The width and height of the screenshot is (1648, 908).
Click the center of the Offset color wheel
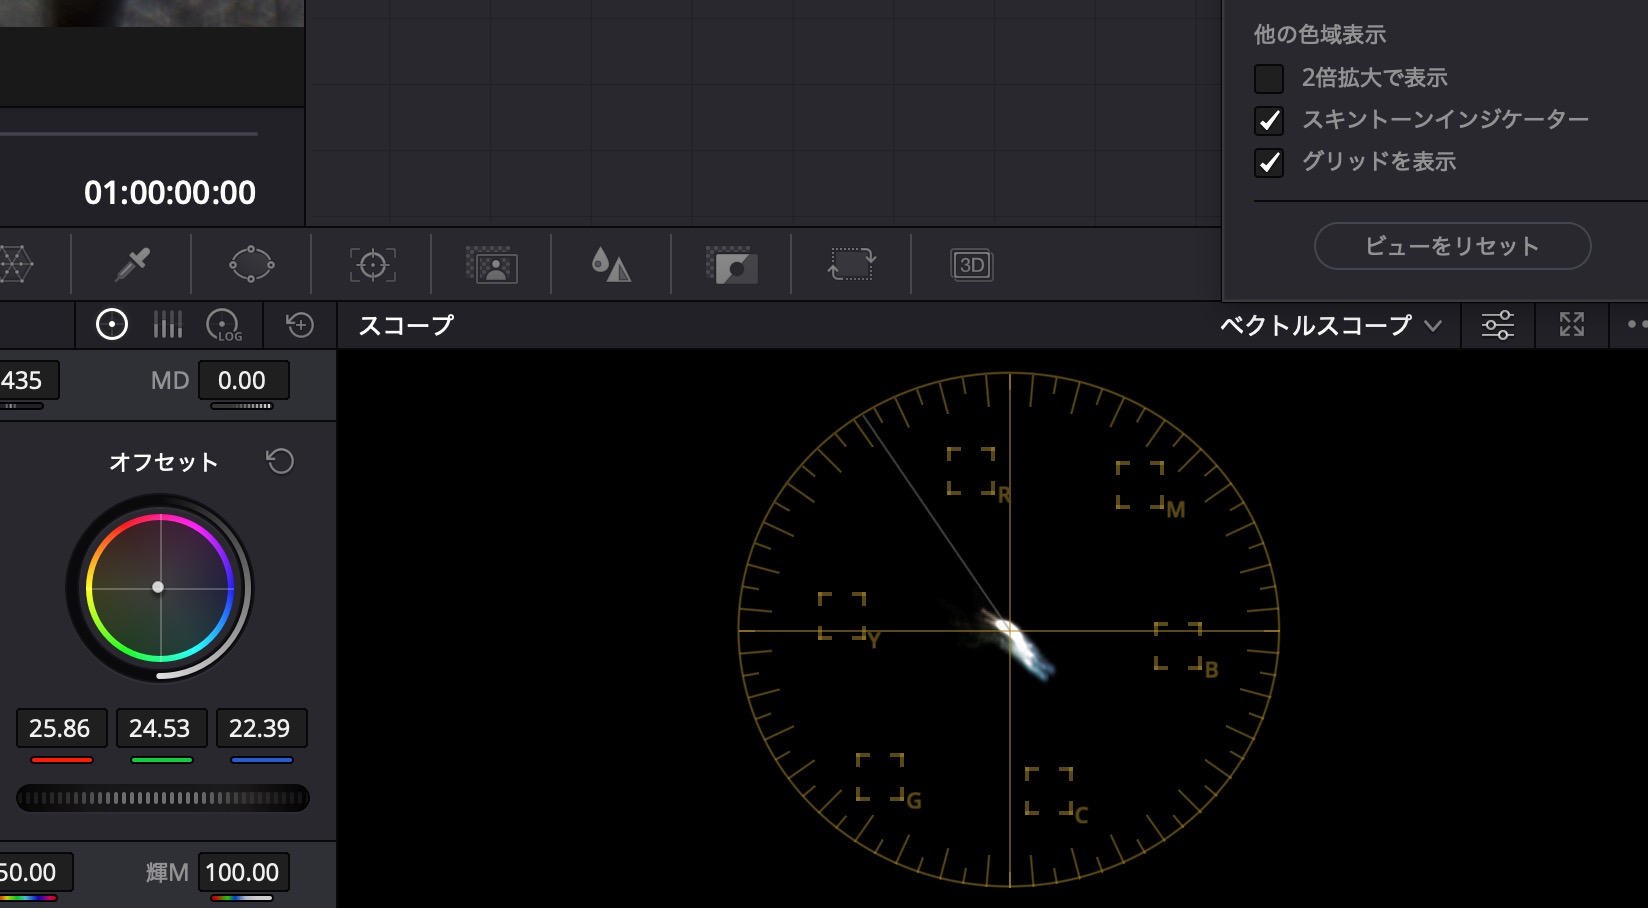point(159,588)
